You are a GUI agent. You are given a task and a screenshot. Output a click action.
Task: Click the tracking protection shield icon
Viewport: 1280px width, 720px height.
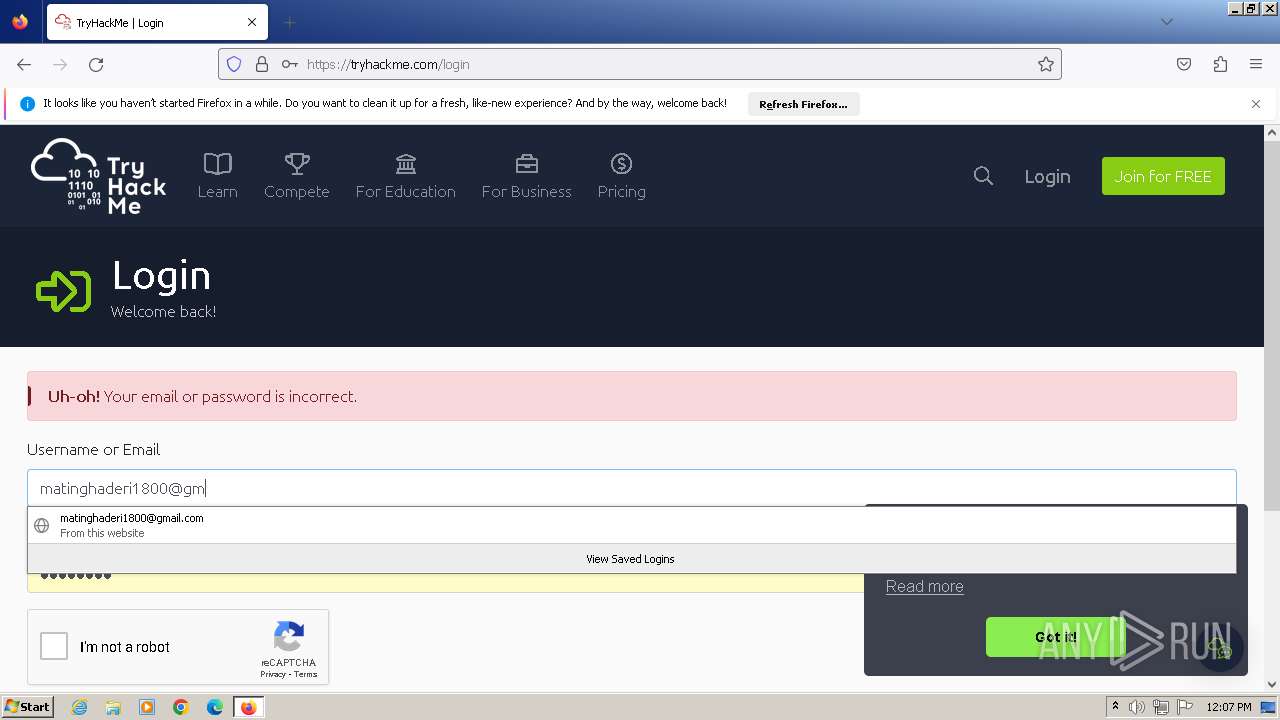(234, 64)
